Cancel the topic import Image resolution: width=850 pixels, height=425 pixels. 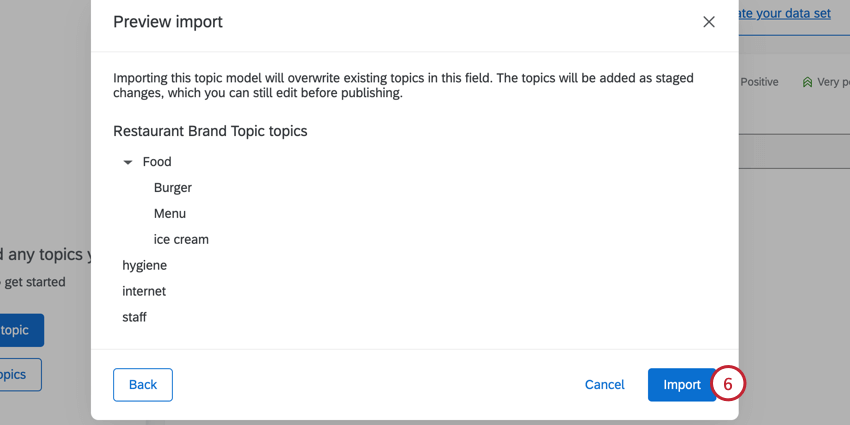coord(604,385)
